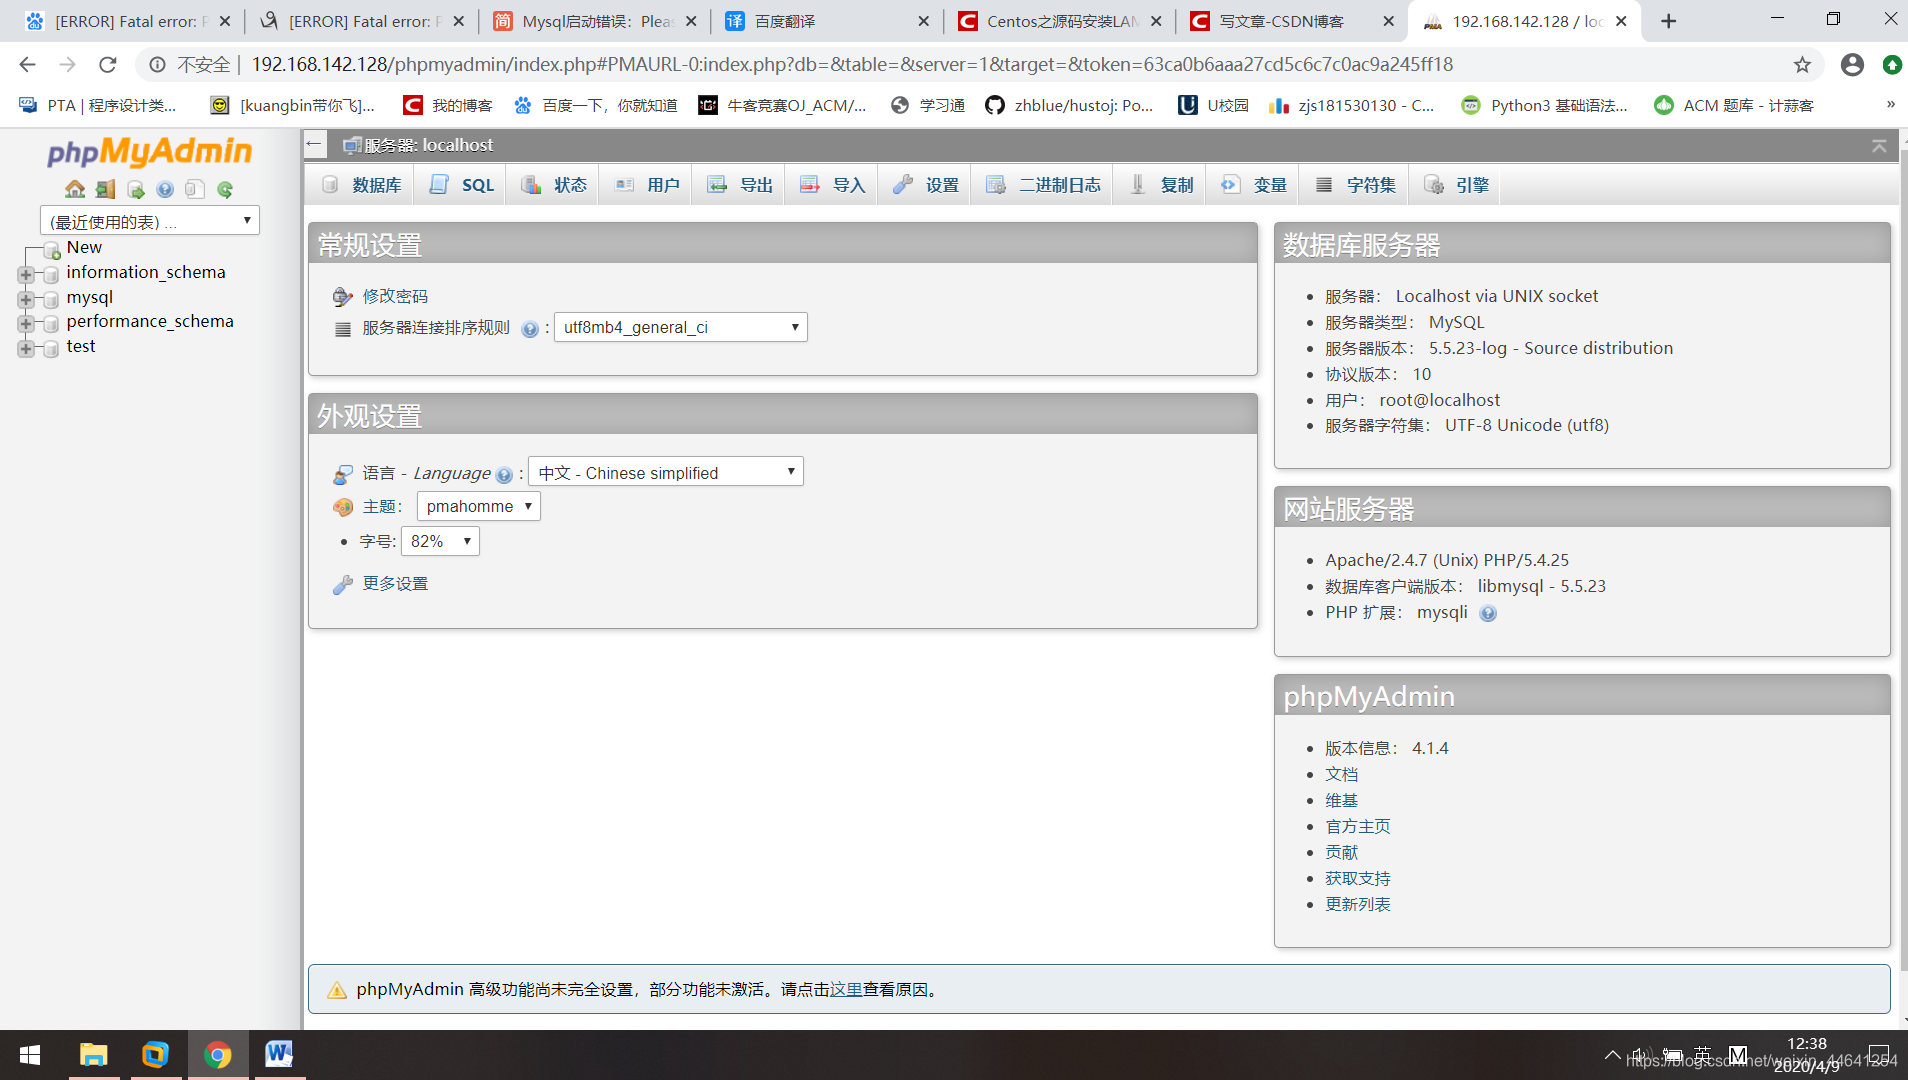Open the recently used tables dropdown
The width and height of the screenshot is (1908, 1080).
[x=150, y=221]
